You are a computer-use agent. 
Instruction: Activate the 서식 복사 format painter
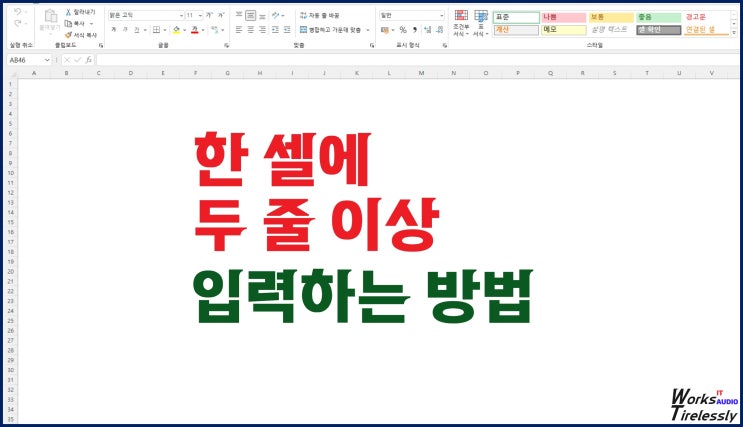[81, 35]
